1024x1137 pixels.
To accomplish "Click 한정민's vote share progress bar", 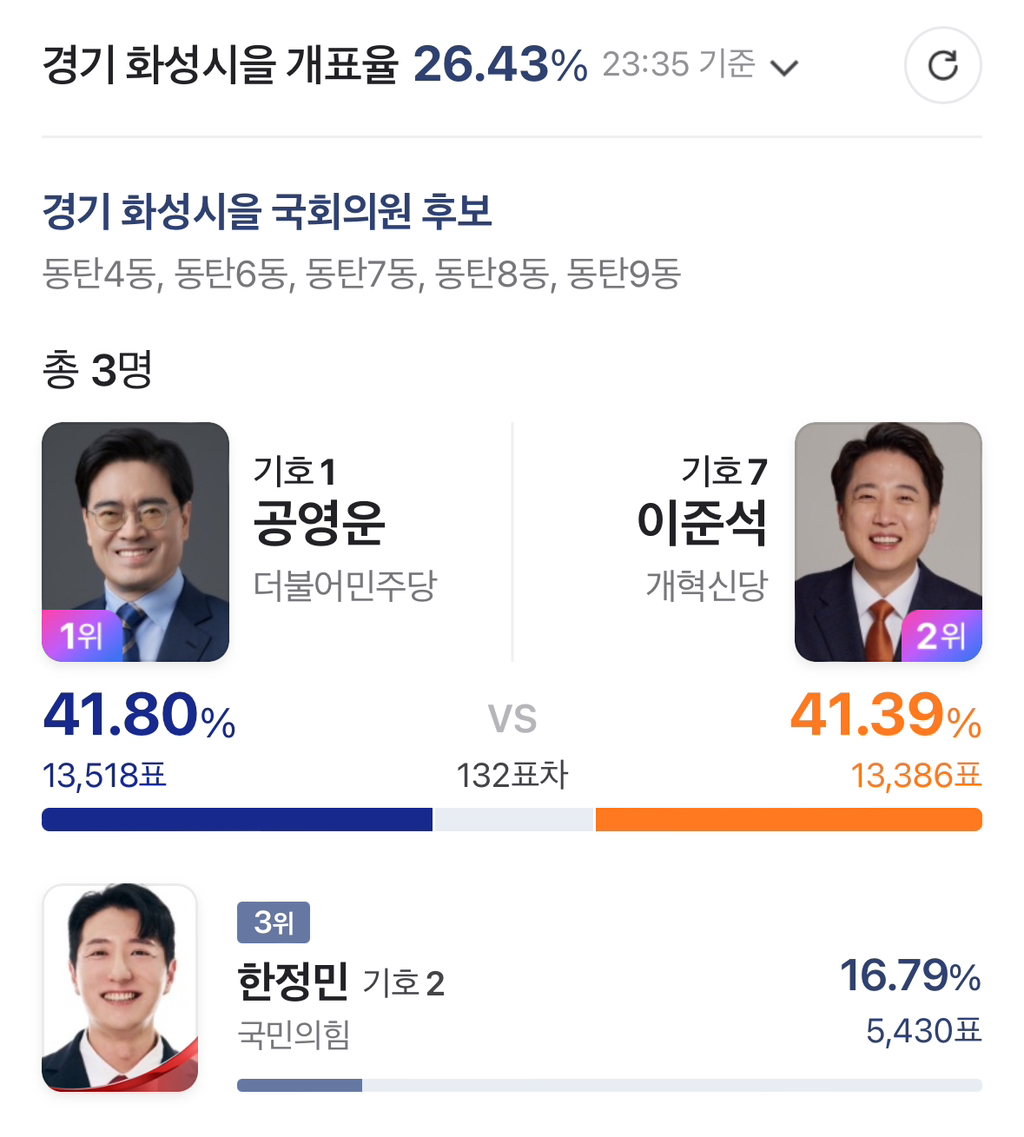I will click(x=609, y=1085).
